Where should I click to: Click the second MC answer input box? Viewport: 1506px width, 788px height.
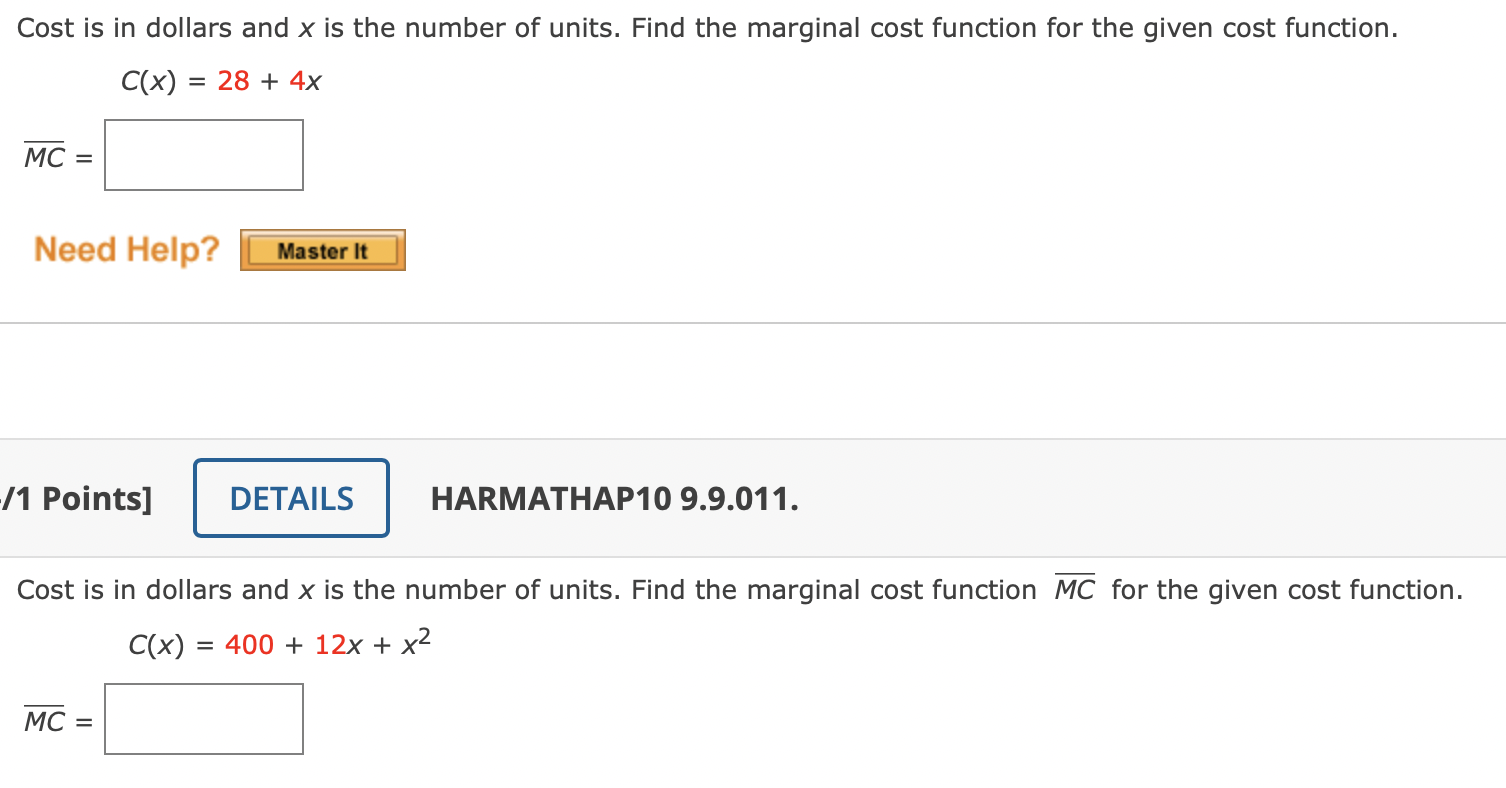pyautogui.click(x=203, y=718)
